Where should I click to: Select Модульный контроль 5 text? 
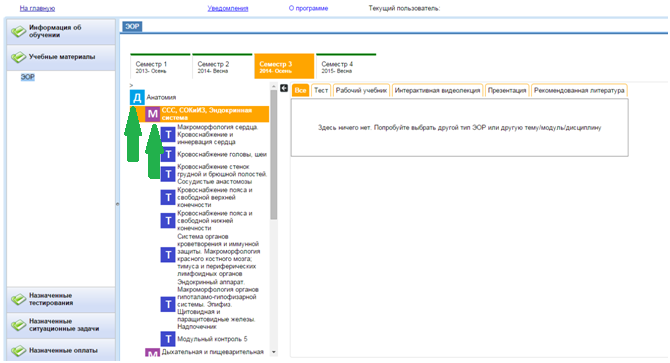pos(212,339)
